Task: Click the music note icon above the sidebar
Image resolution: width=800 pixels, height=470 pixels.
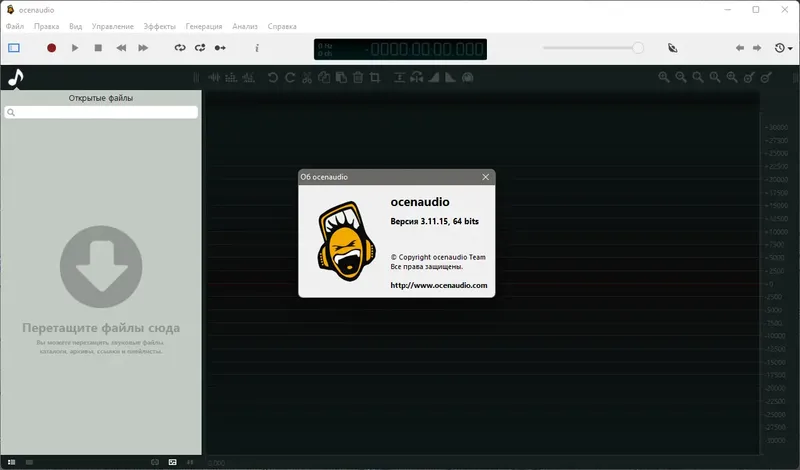Action: coord(16,78)
